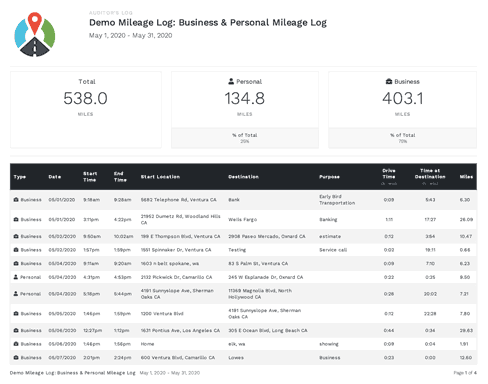Click the start location 21953 Dumetz Rd

tap(180, 219)
